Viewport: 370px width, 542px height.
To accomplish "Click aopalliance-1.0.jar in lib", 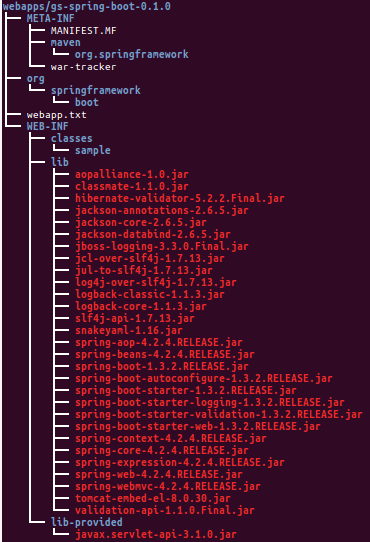I will (x=132, y=175).
